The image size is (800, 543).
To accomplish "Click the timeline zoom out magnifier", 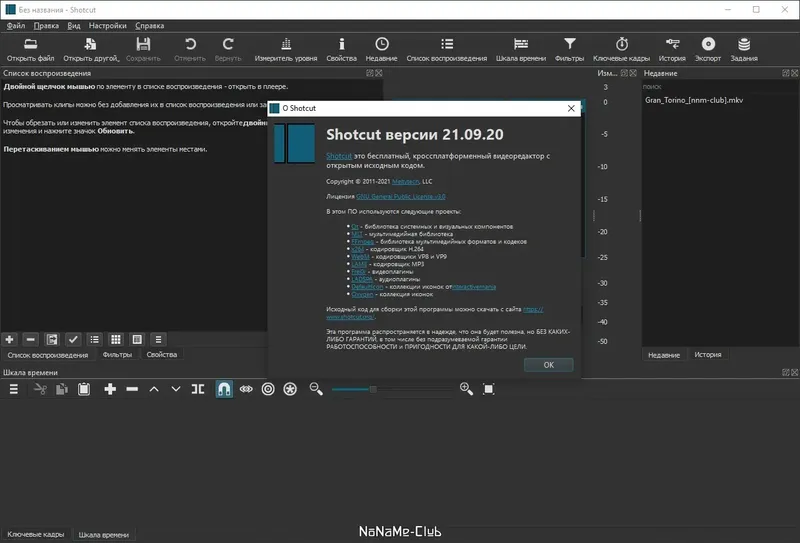I will 316,389.
